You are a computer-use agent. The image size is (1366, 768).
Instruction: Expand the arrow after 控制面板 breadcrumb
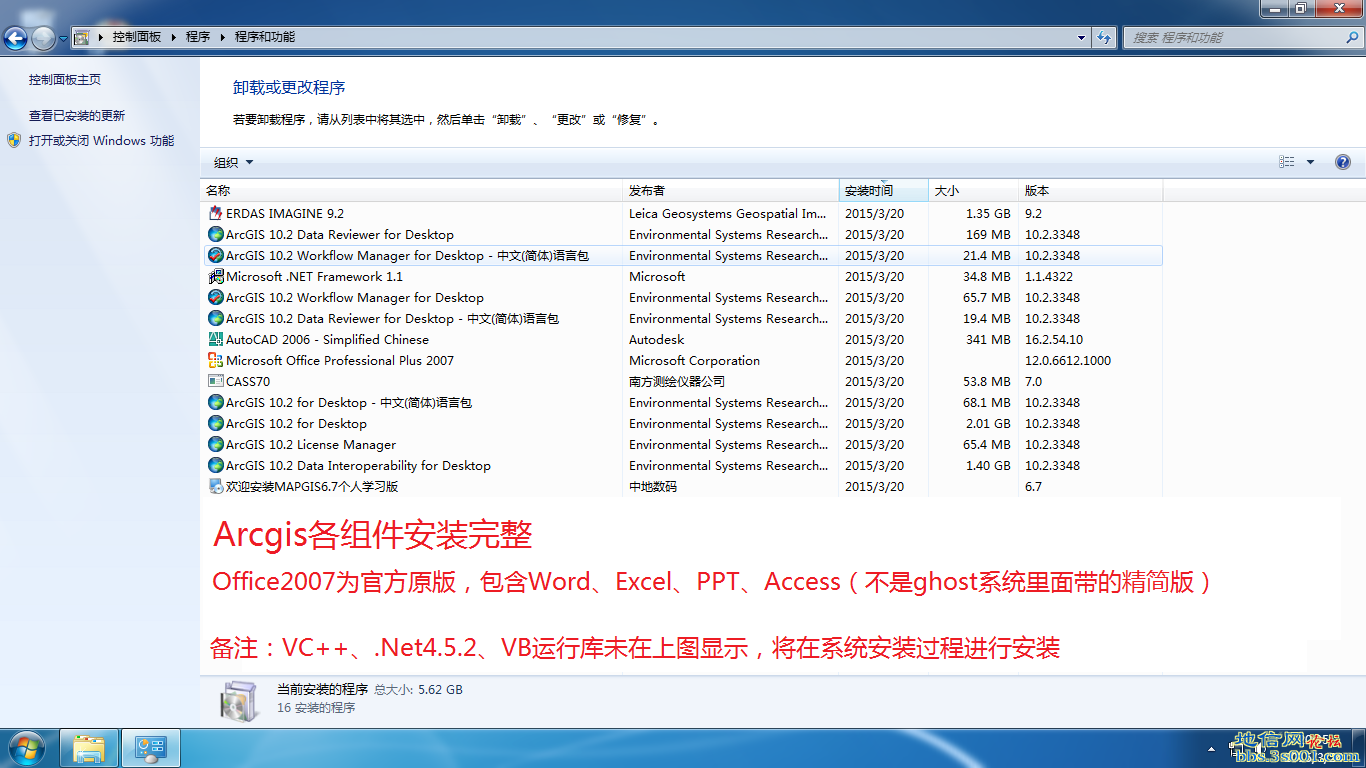pos(173,37)
